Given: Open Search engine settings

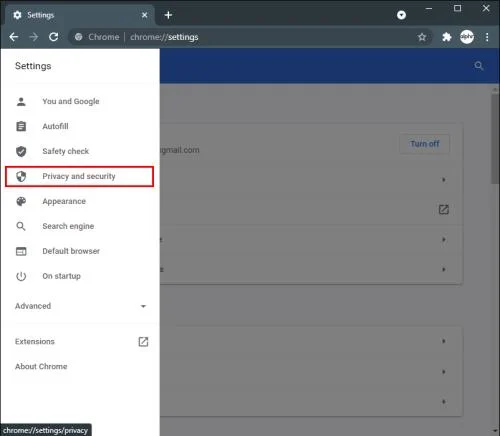Looking at the screenshot, I should (79, 226).
